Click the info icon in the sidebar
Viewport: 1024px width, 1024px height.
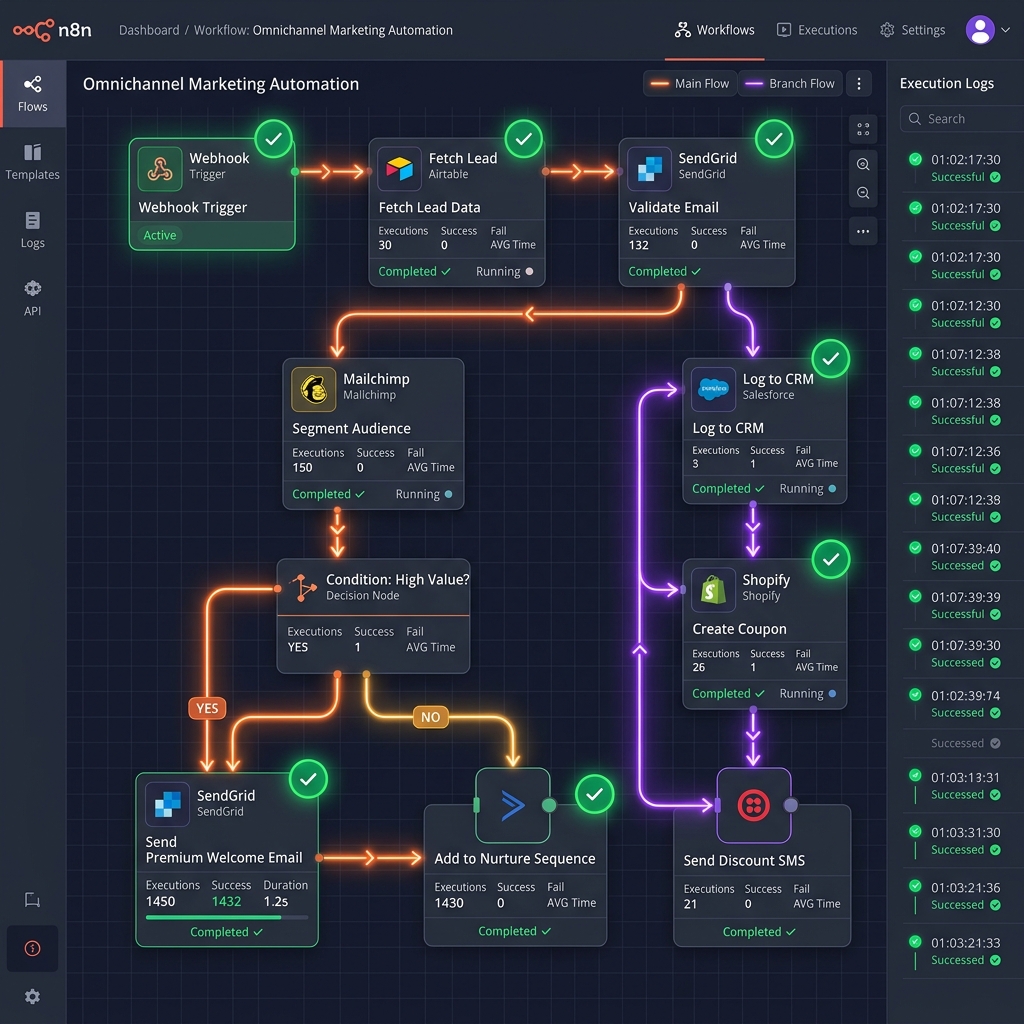(32, 948)
